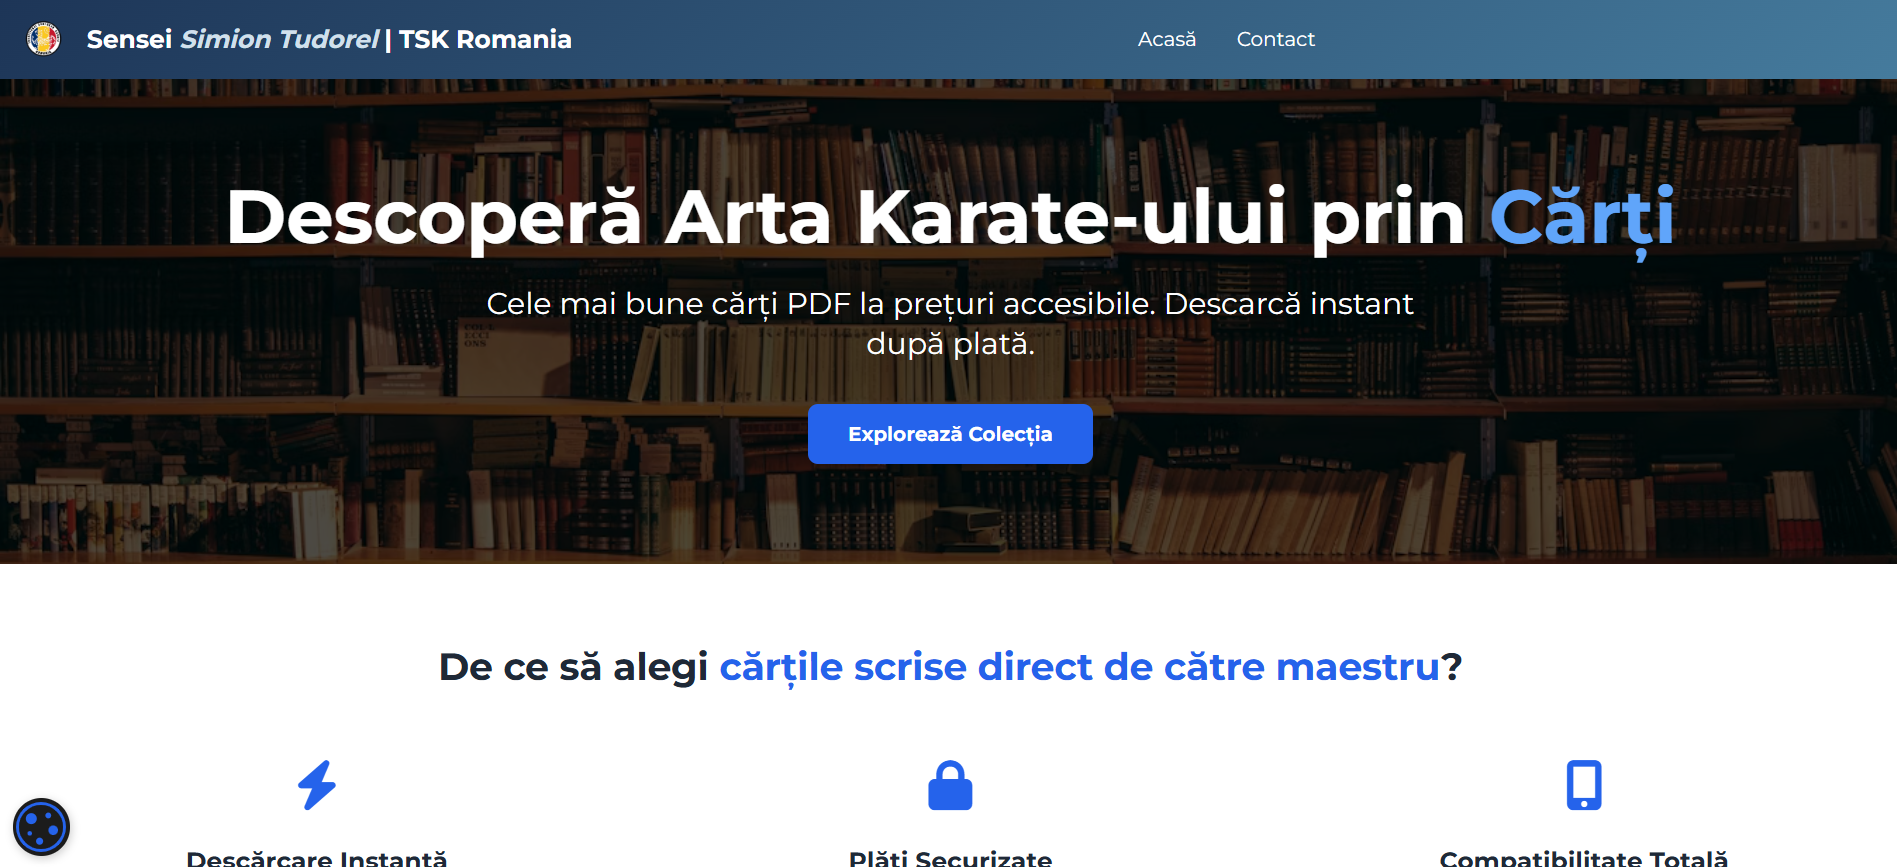Image resolution: width=1897 pixels, height=867 pixels.
Task: Go to the Acasă menu item
Action: [x=1166, y=39]
